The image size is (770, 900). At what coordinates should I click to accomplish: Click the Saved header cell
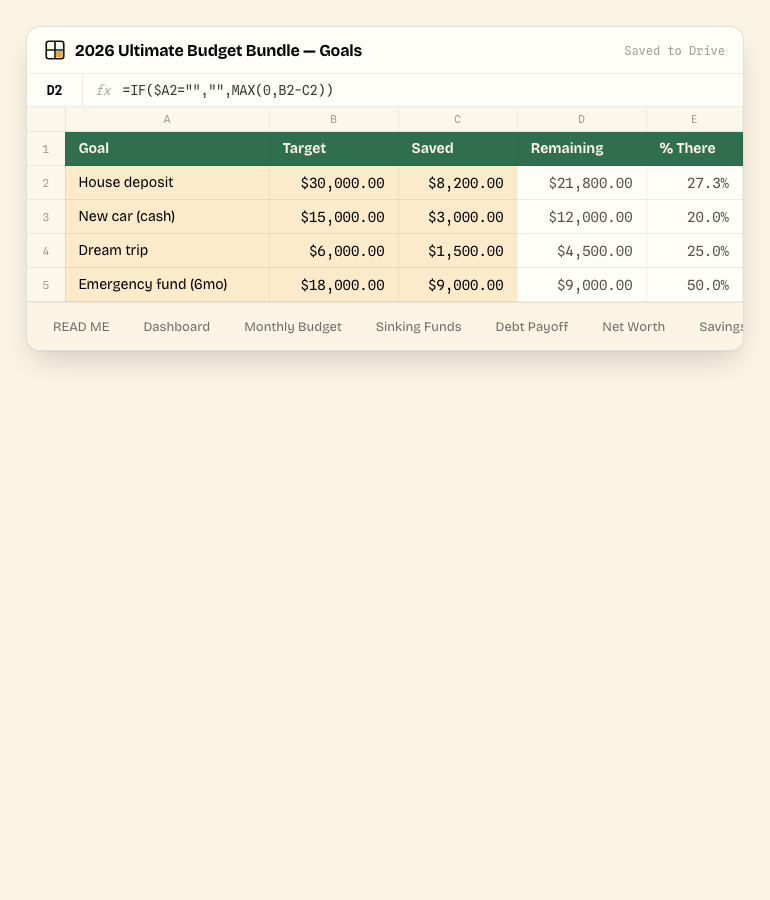pos(457,149)
